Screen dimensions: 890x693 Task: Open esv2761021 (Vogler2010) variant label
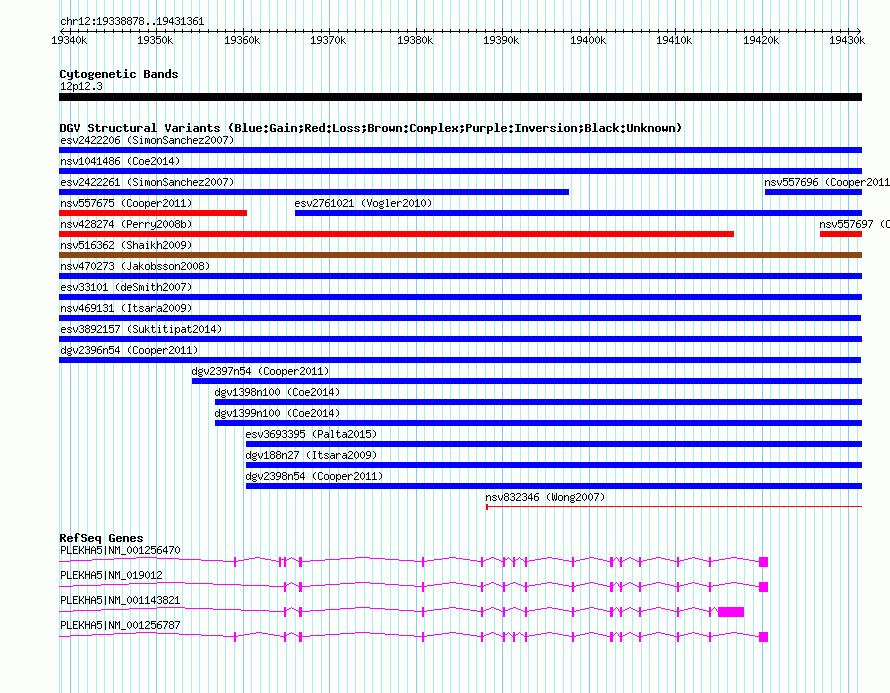point(363,203)
